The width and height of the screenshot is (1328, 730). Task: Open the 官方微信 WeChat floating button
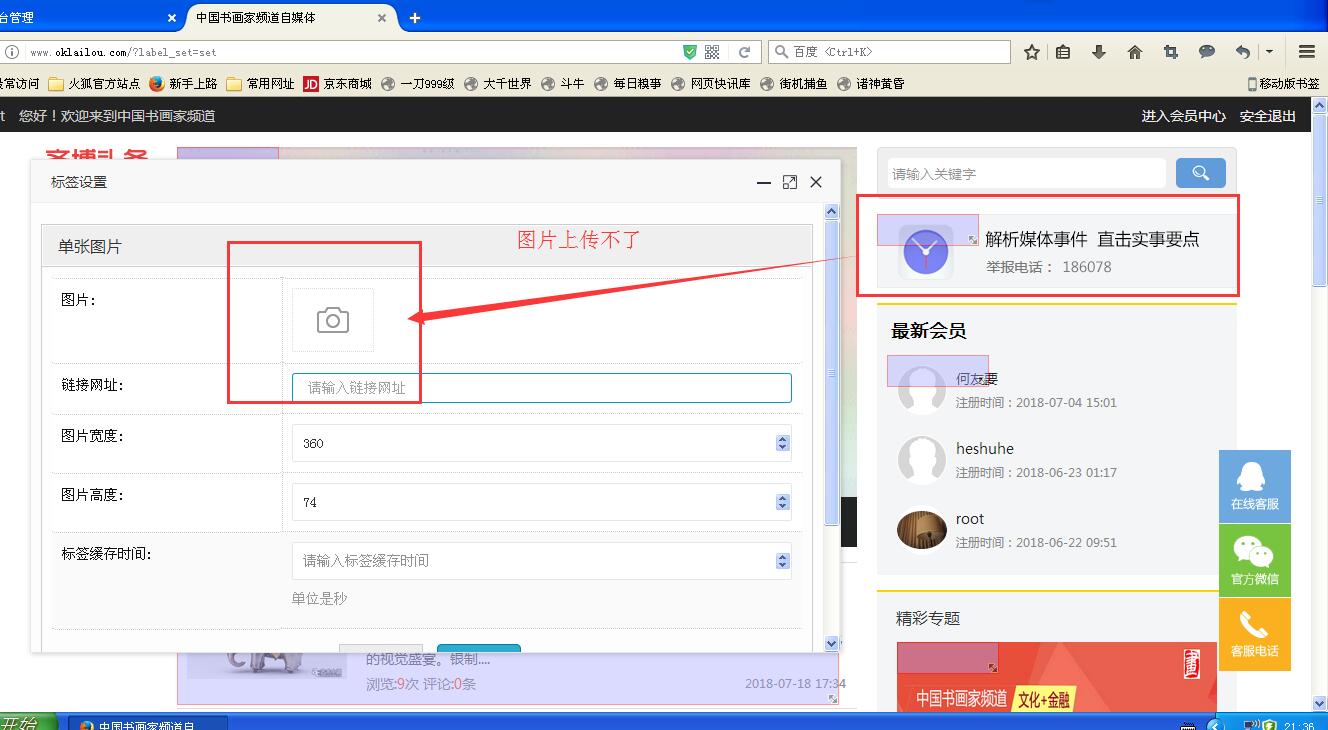1254,560
